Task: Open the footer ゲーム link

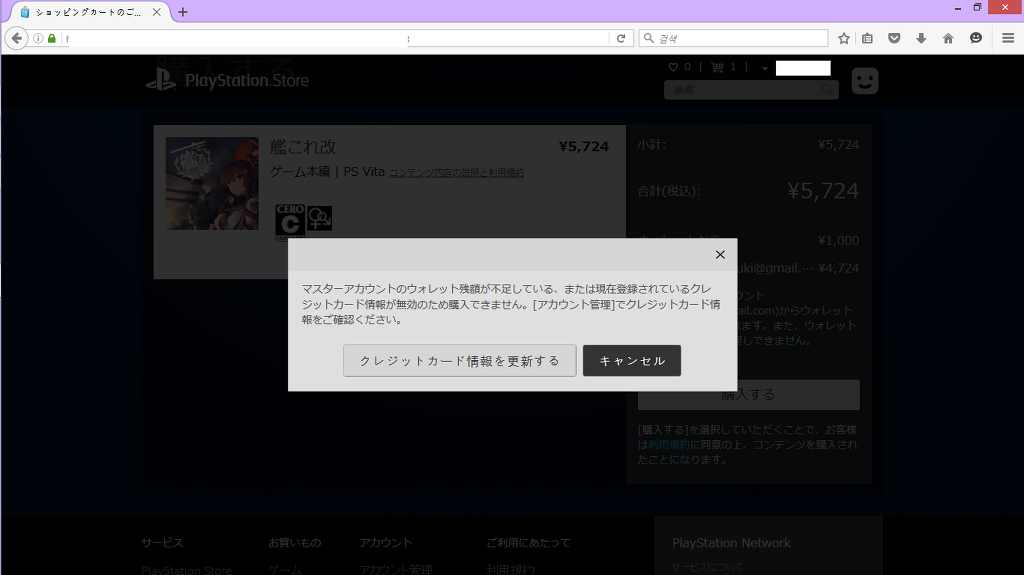Action: [x=285, y=570]
